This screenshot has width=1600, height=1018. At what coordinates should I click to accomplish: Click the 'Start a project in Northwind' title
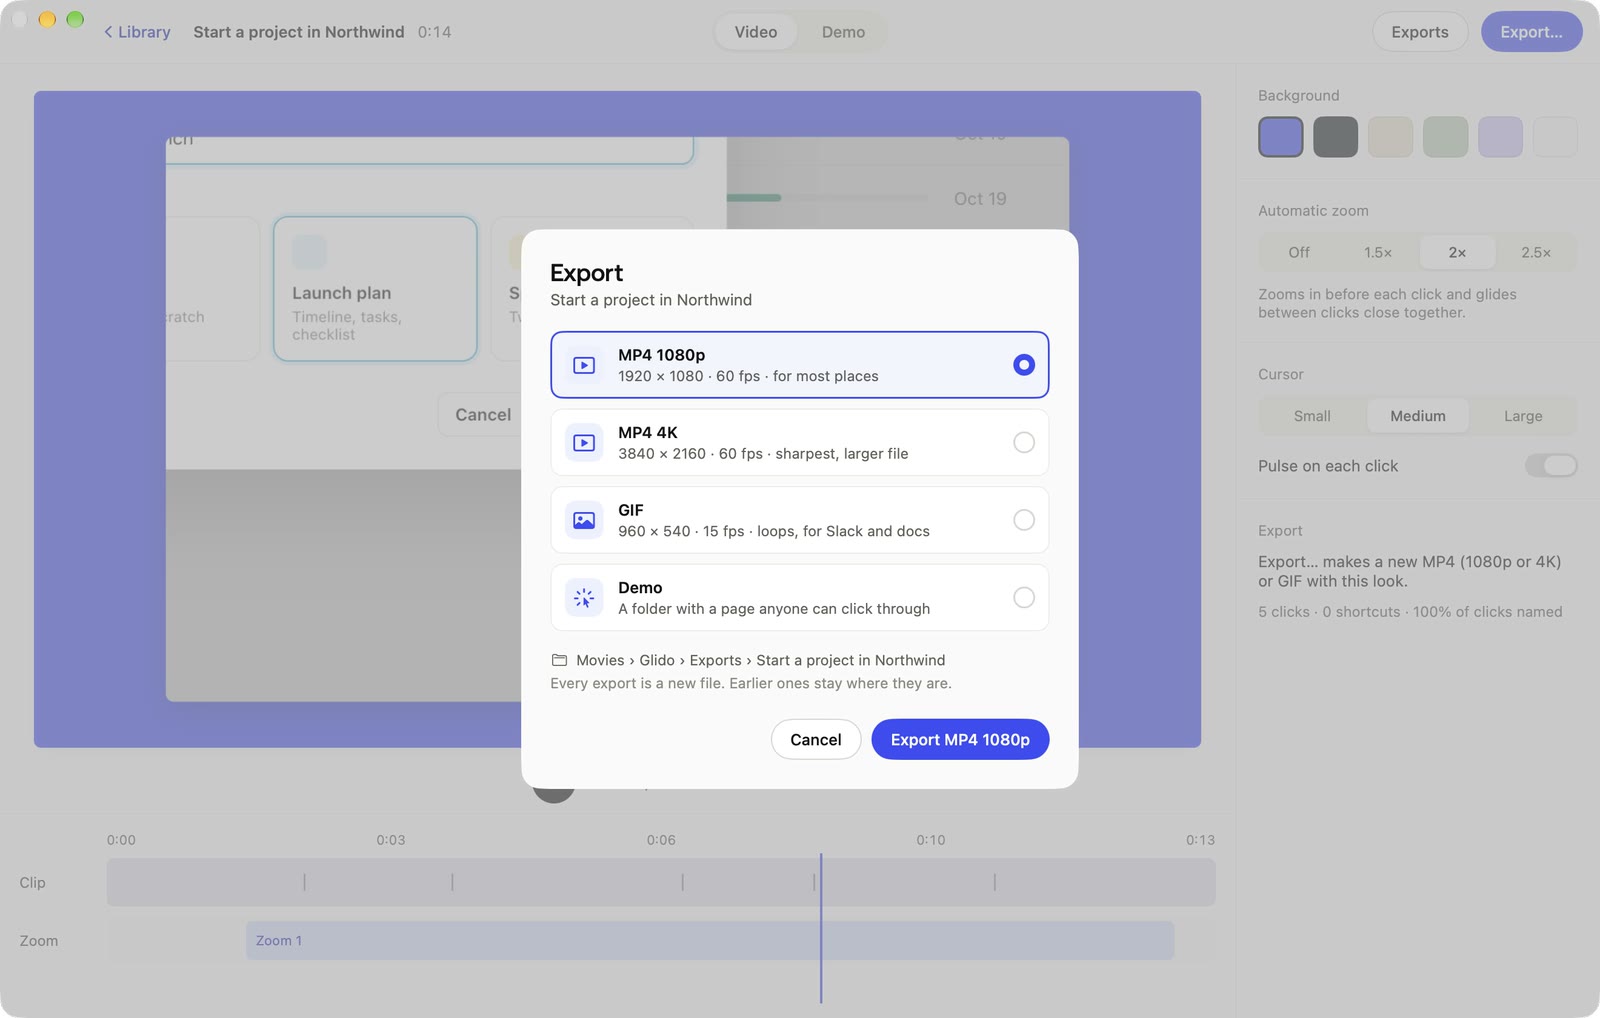(299, 32)
